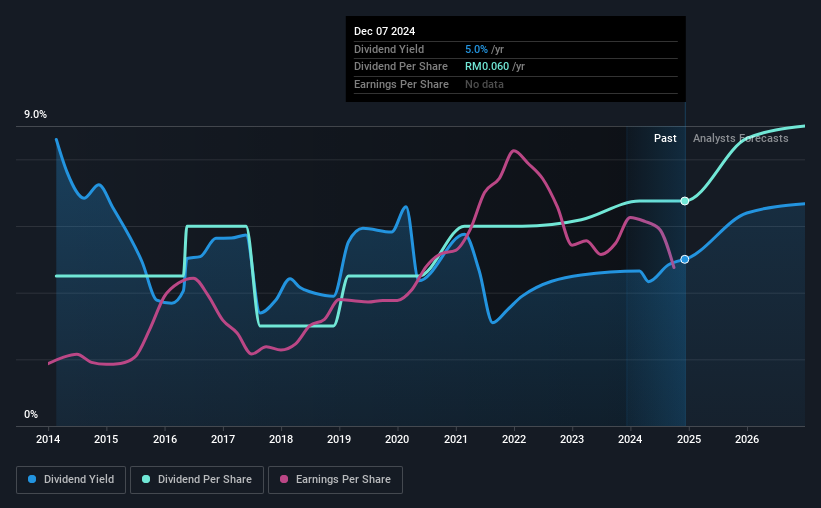
Task: Toggle the Earnings Per Share legend button
Action: point(335,480)
